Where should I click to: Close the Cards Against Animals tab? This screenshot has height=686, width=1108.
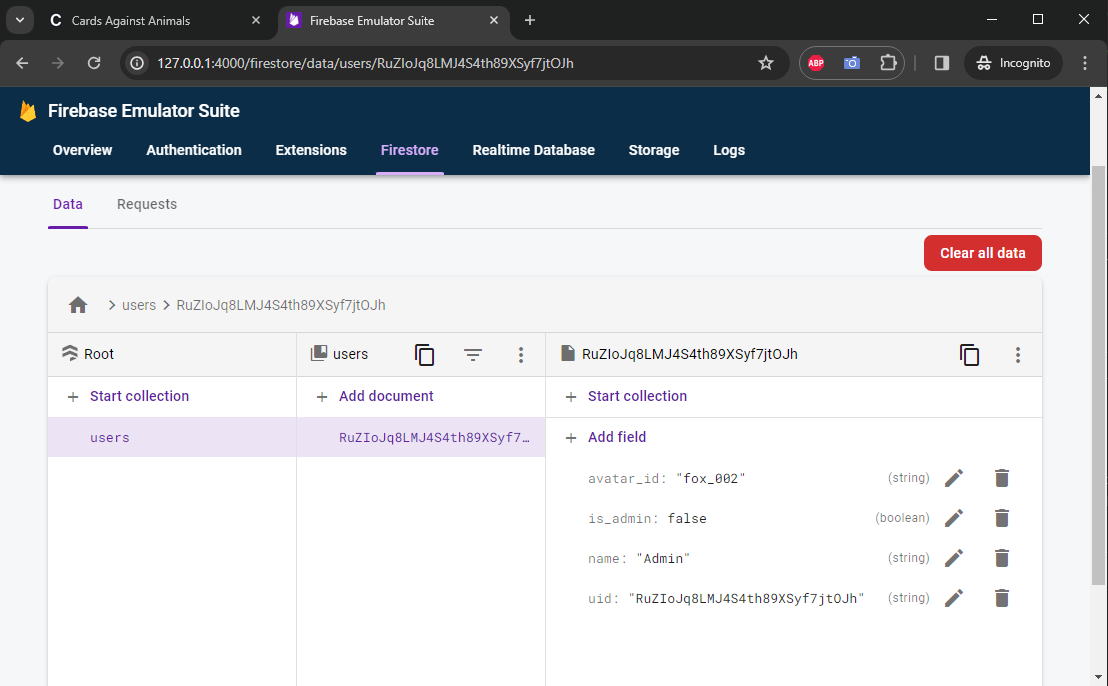tap(256, 20)
